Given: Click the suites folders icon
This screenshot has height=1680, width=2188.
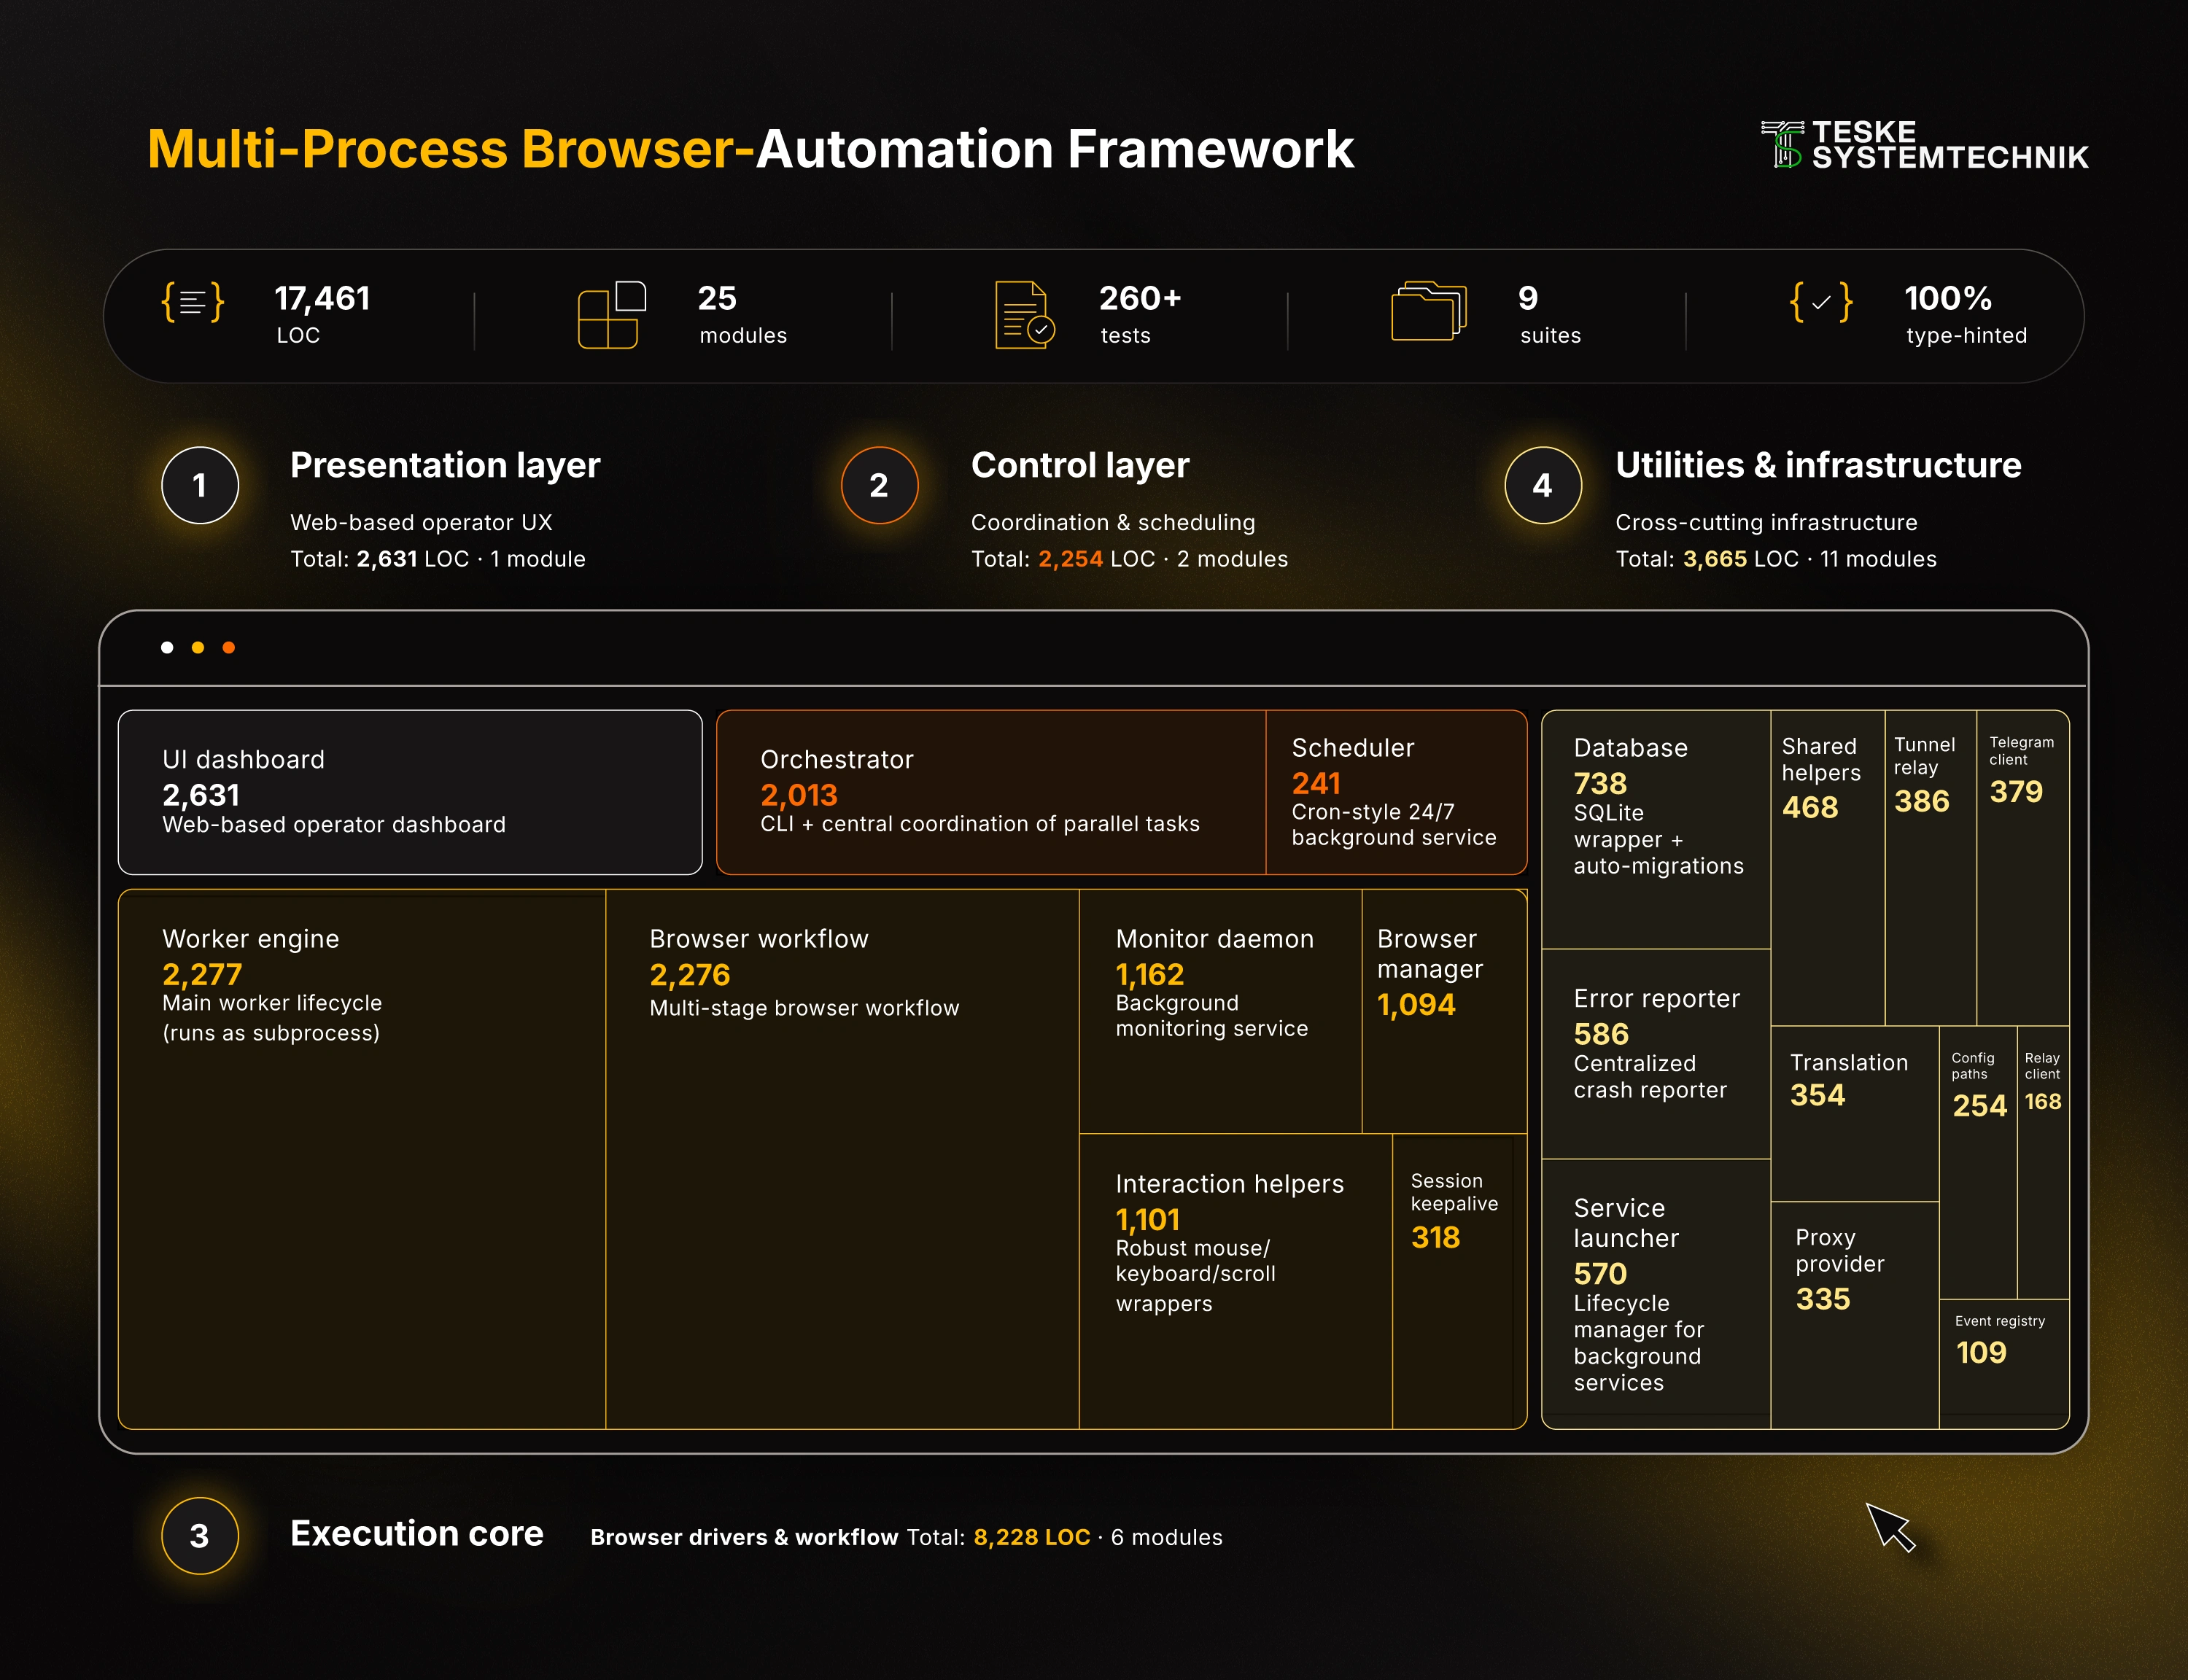Looking at the screenshot, I should 1428,311.
